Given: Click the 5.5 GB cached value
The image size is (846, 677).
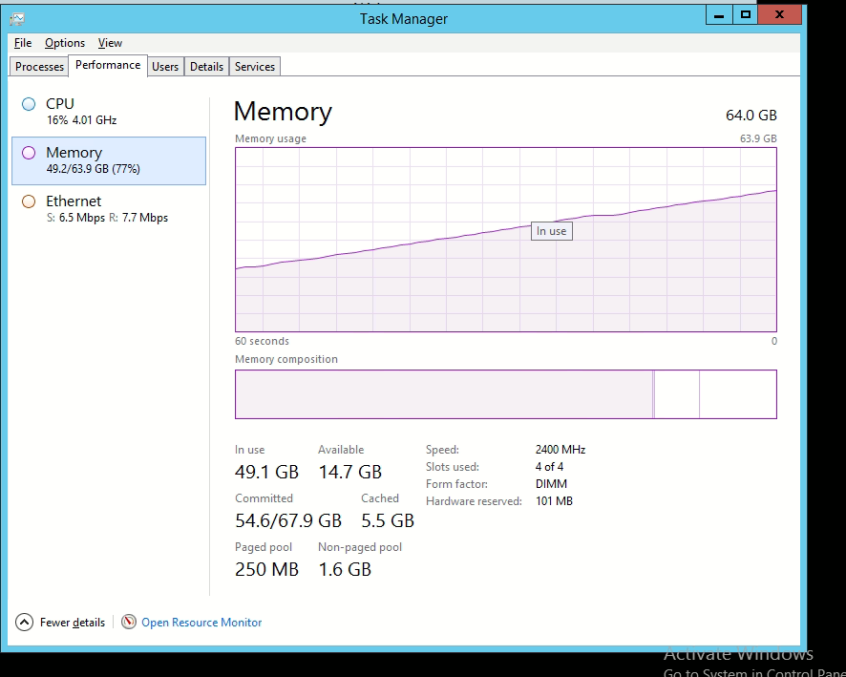Looking at the screenshot, I should [x=387, y=521].
